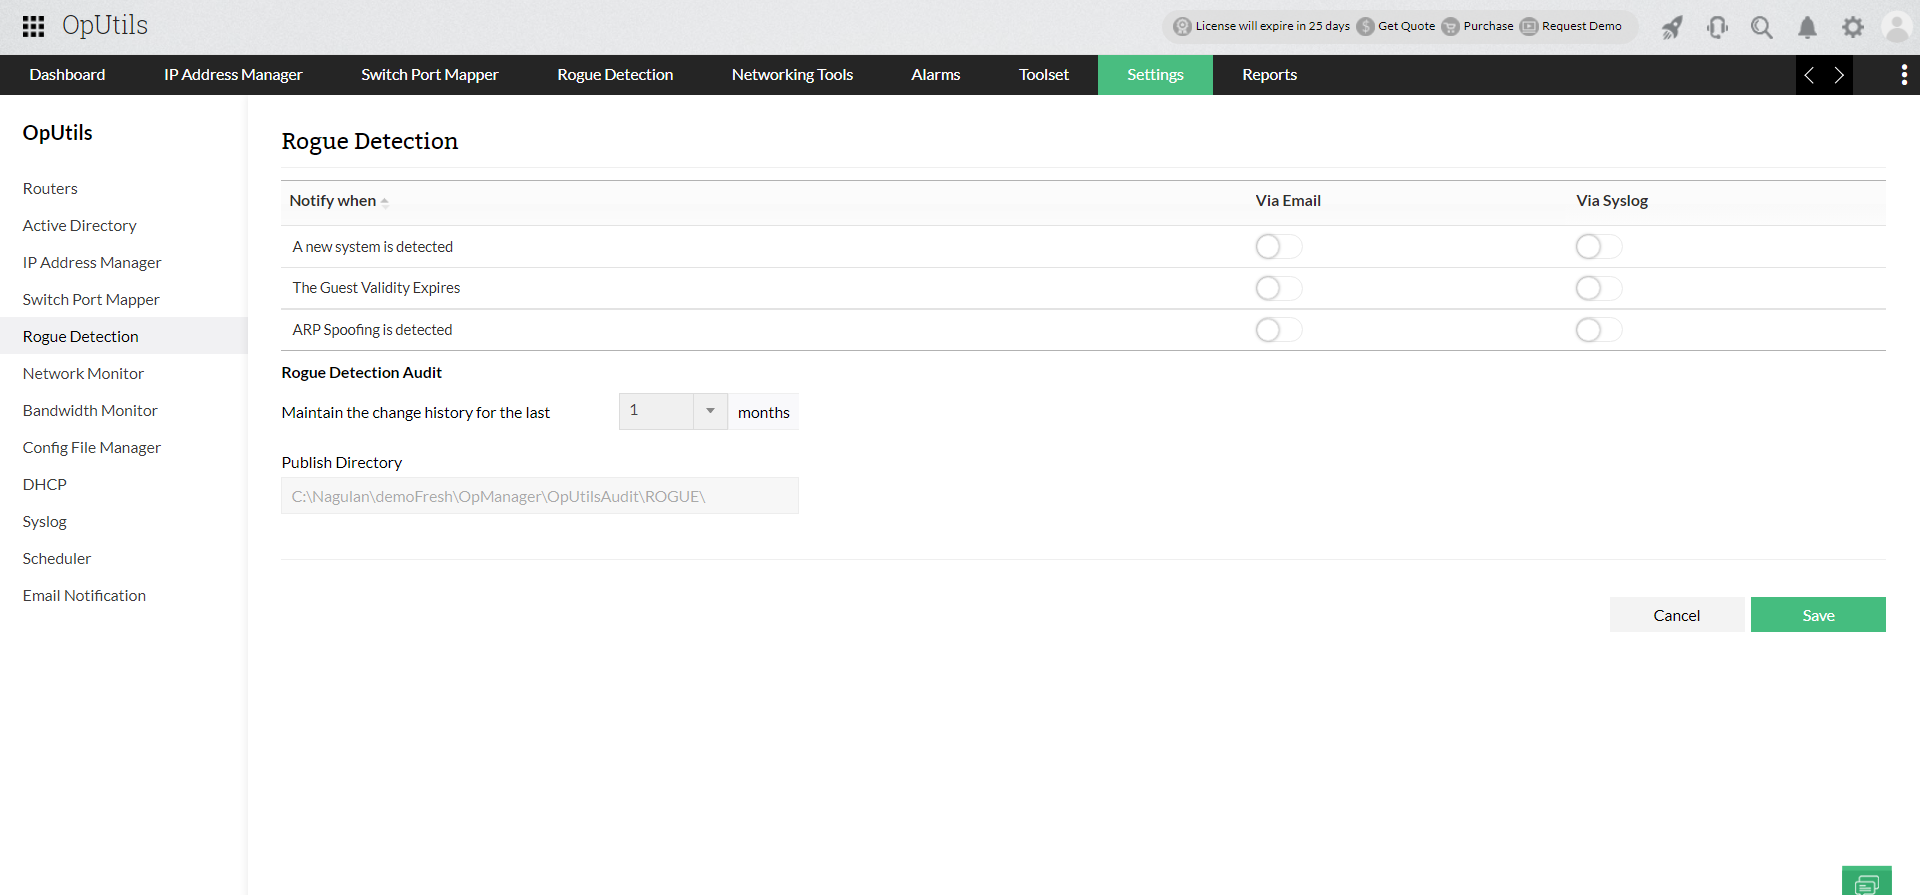Viewport: 1920px width, 895px height.
Task: Open Active Directory in the sidebar
Action: pos(80,226)
